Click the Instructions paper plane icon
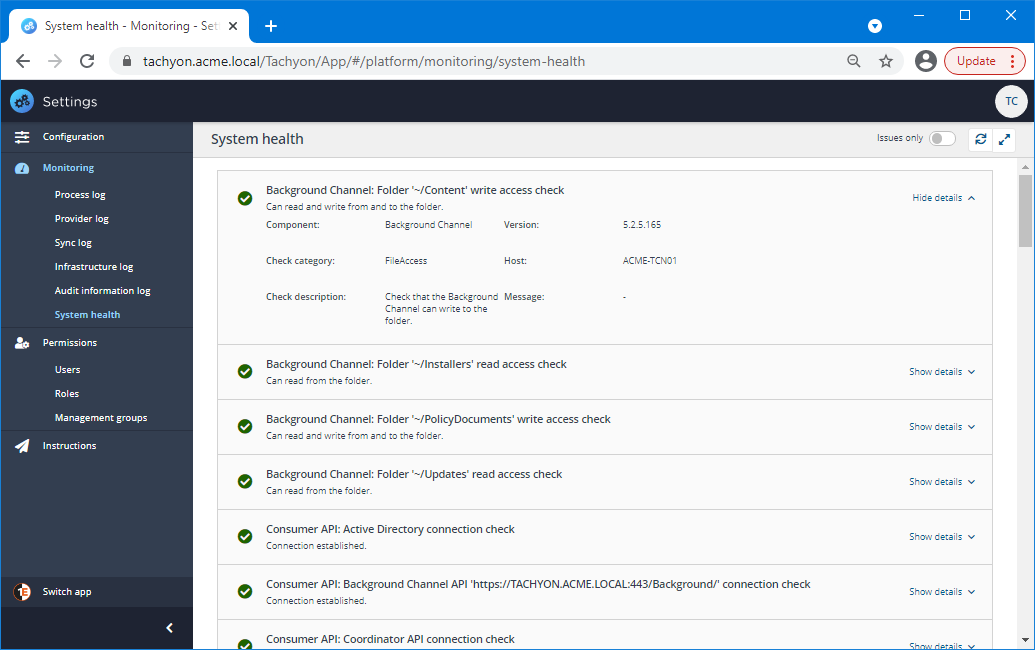The width and height of the screenshot is (1035, 650). click(22, 446)
